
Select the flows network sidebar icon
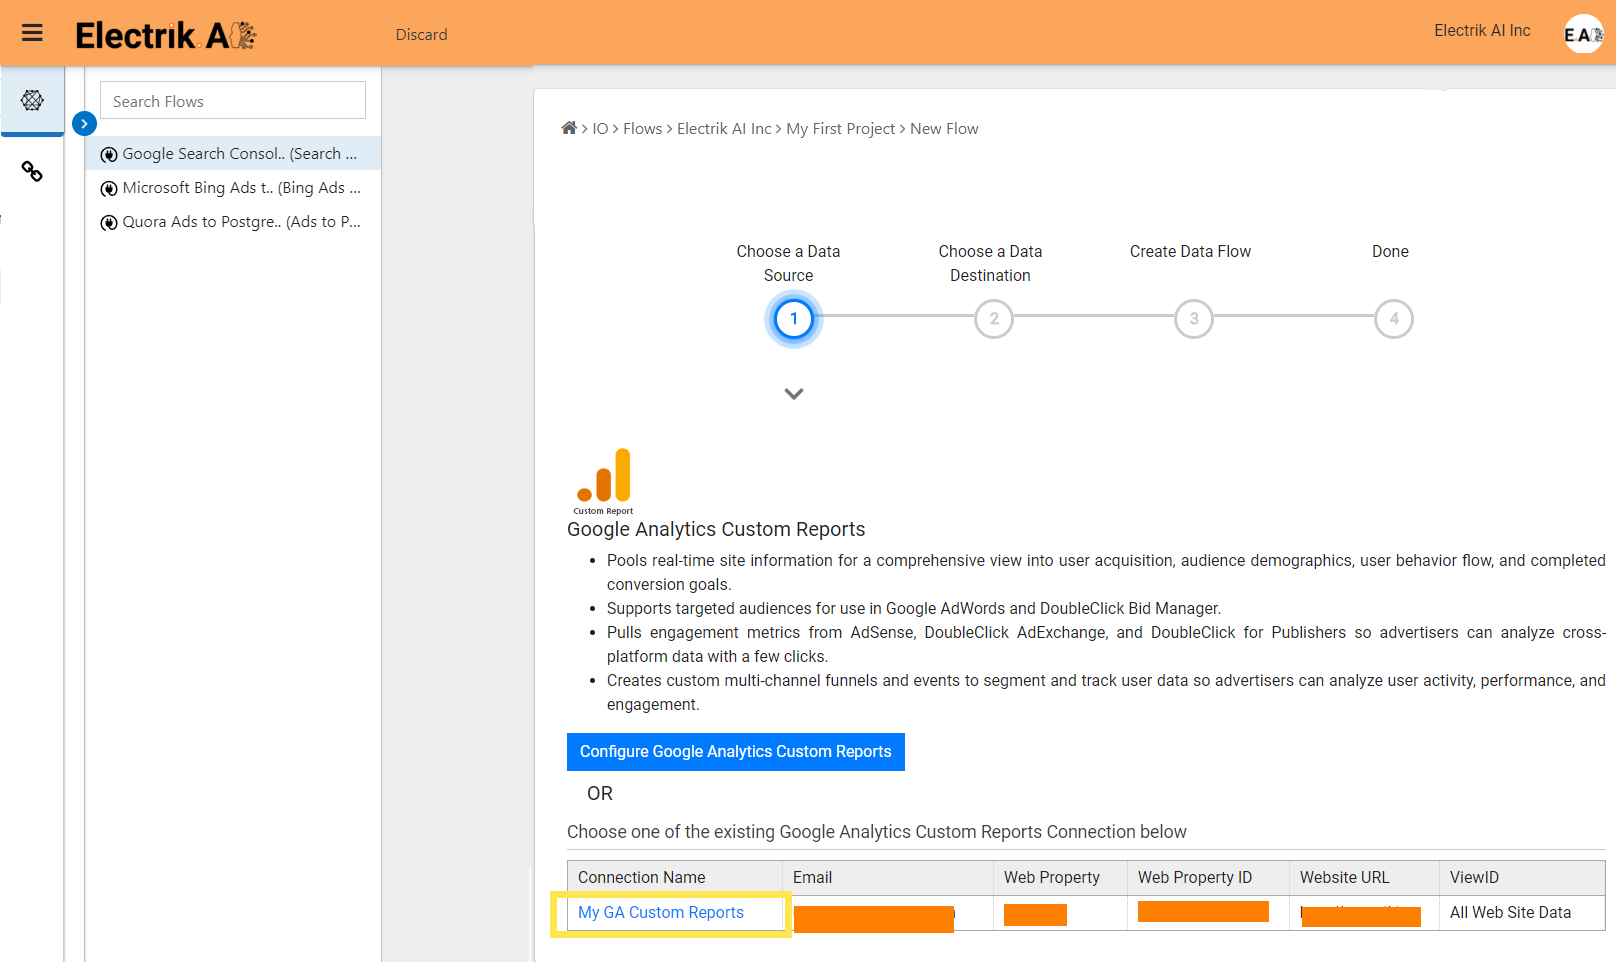(32, 100)
